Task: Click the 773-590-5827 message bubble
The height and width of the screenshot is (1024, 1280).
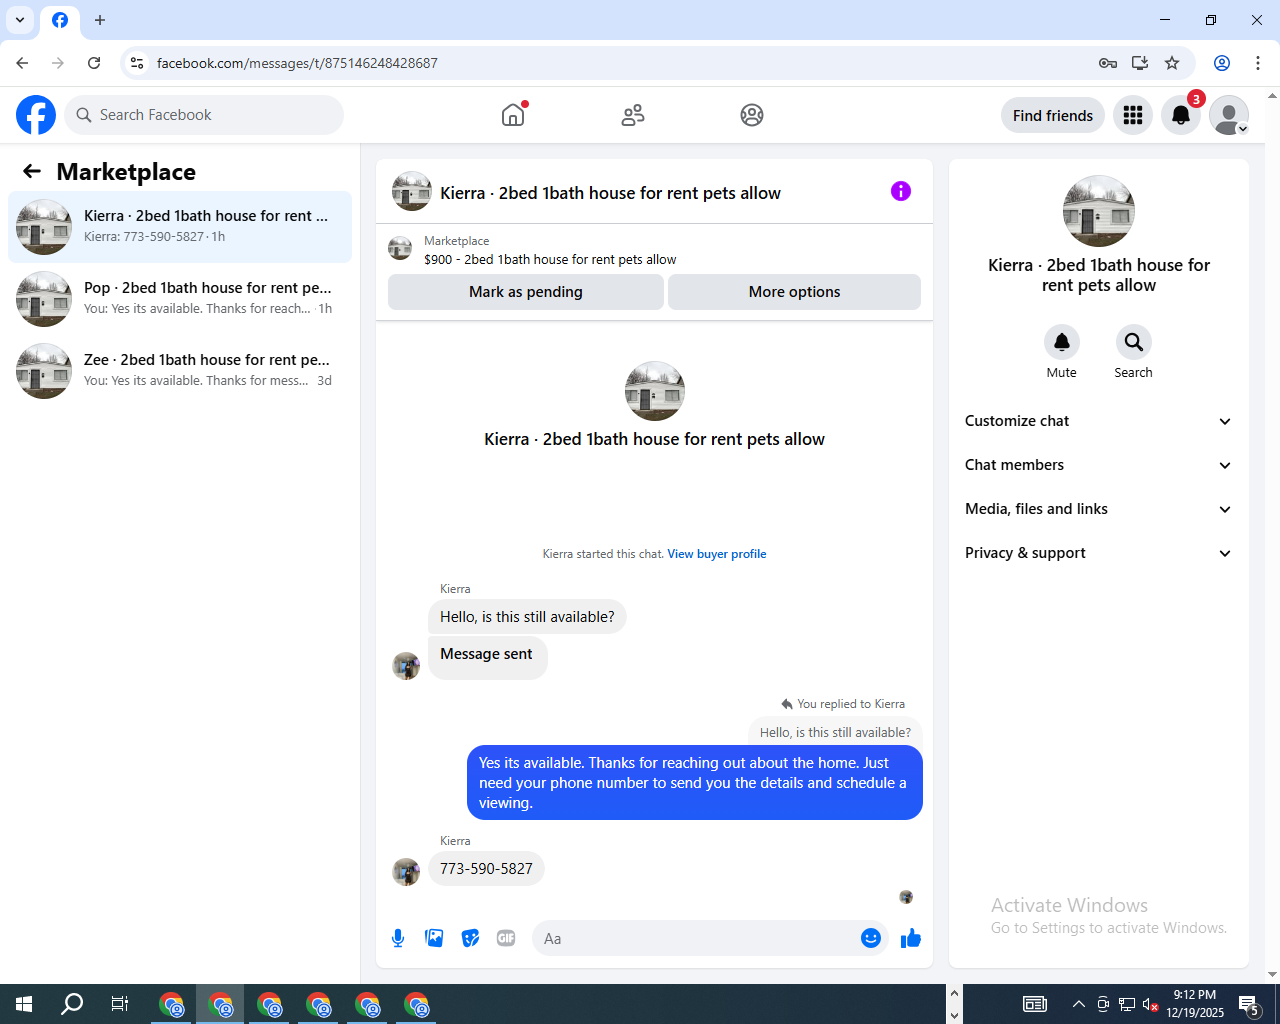Action: click(x=486, y=869)
